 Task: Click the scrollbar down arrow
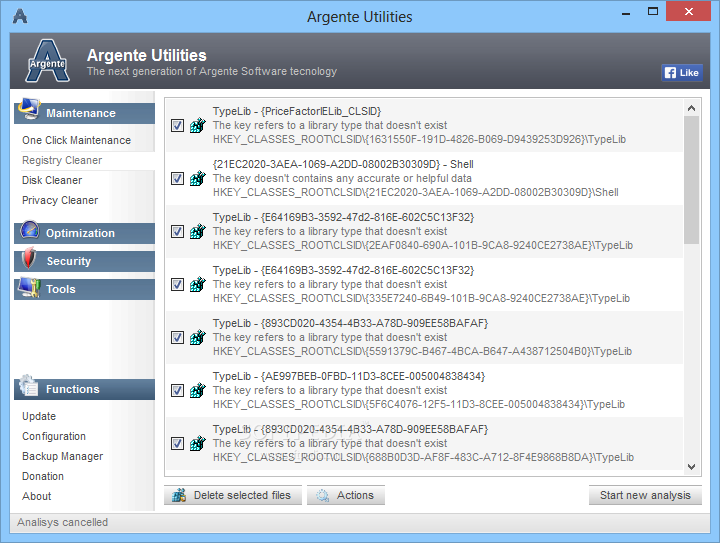(x=691, y=467)
